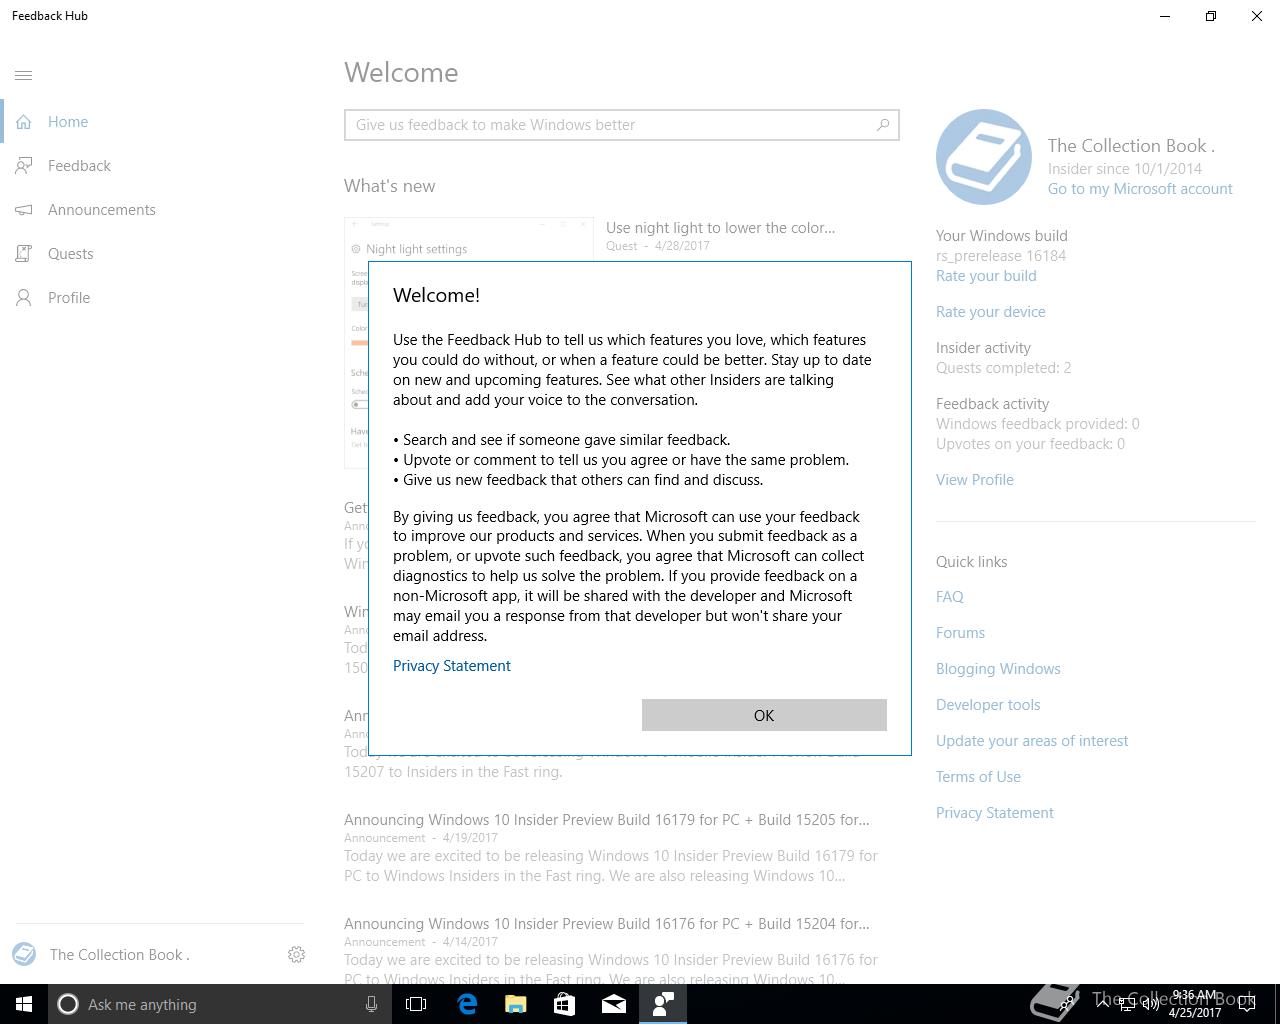
Task: Click the Profile person icon
Action: point(24,298)
